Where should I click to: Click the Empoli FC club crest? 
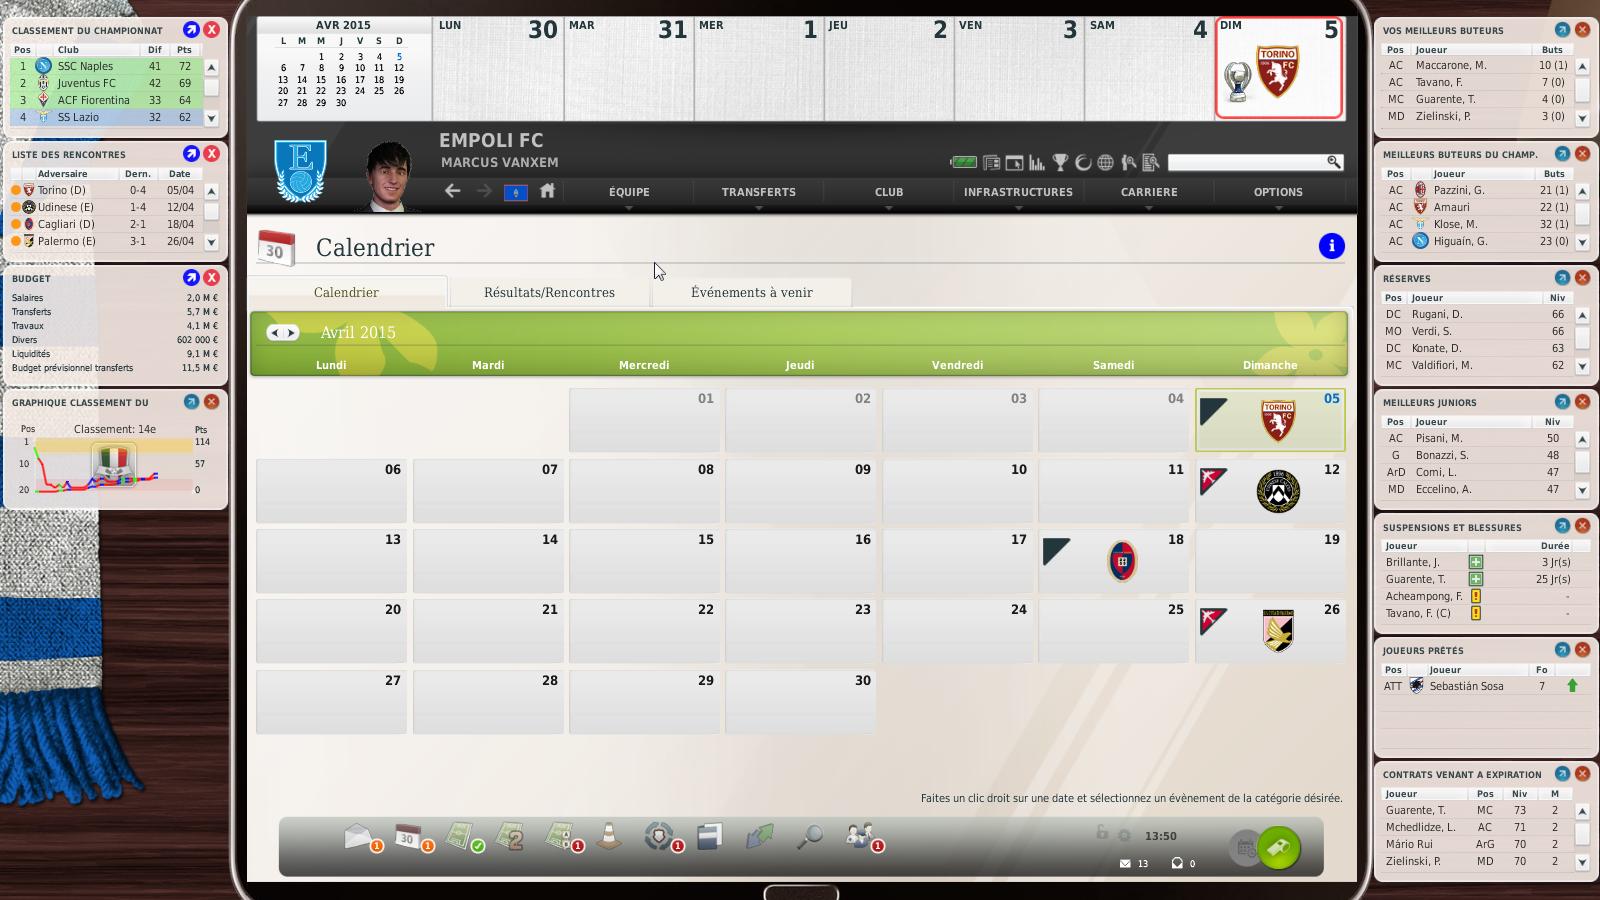click(300, 171)
